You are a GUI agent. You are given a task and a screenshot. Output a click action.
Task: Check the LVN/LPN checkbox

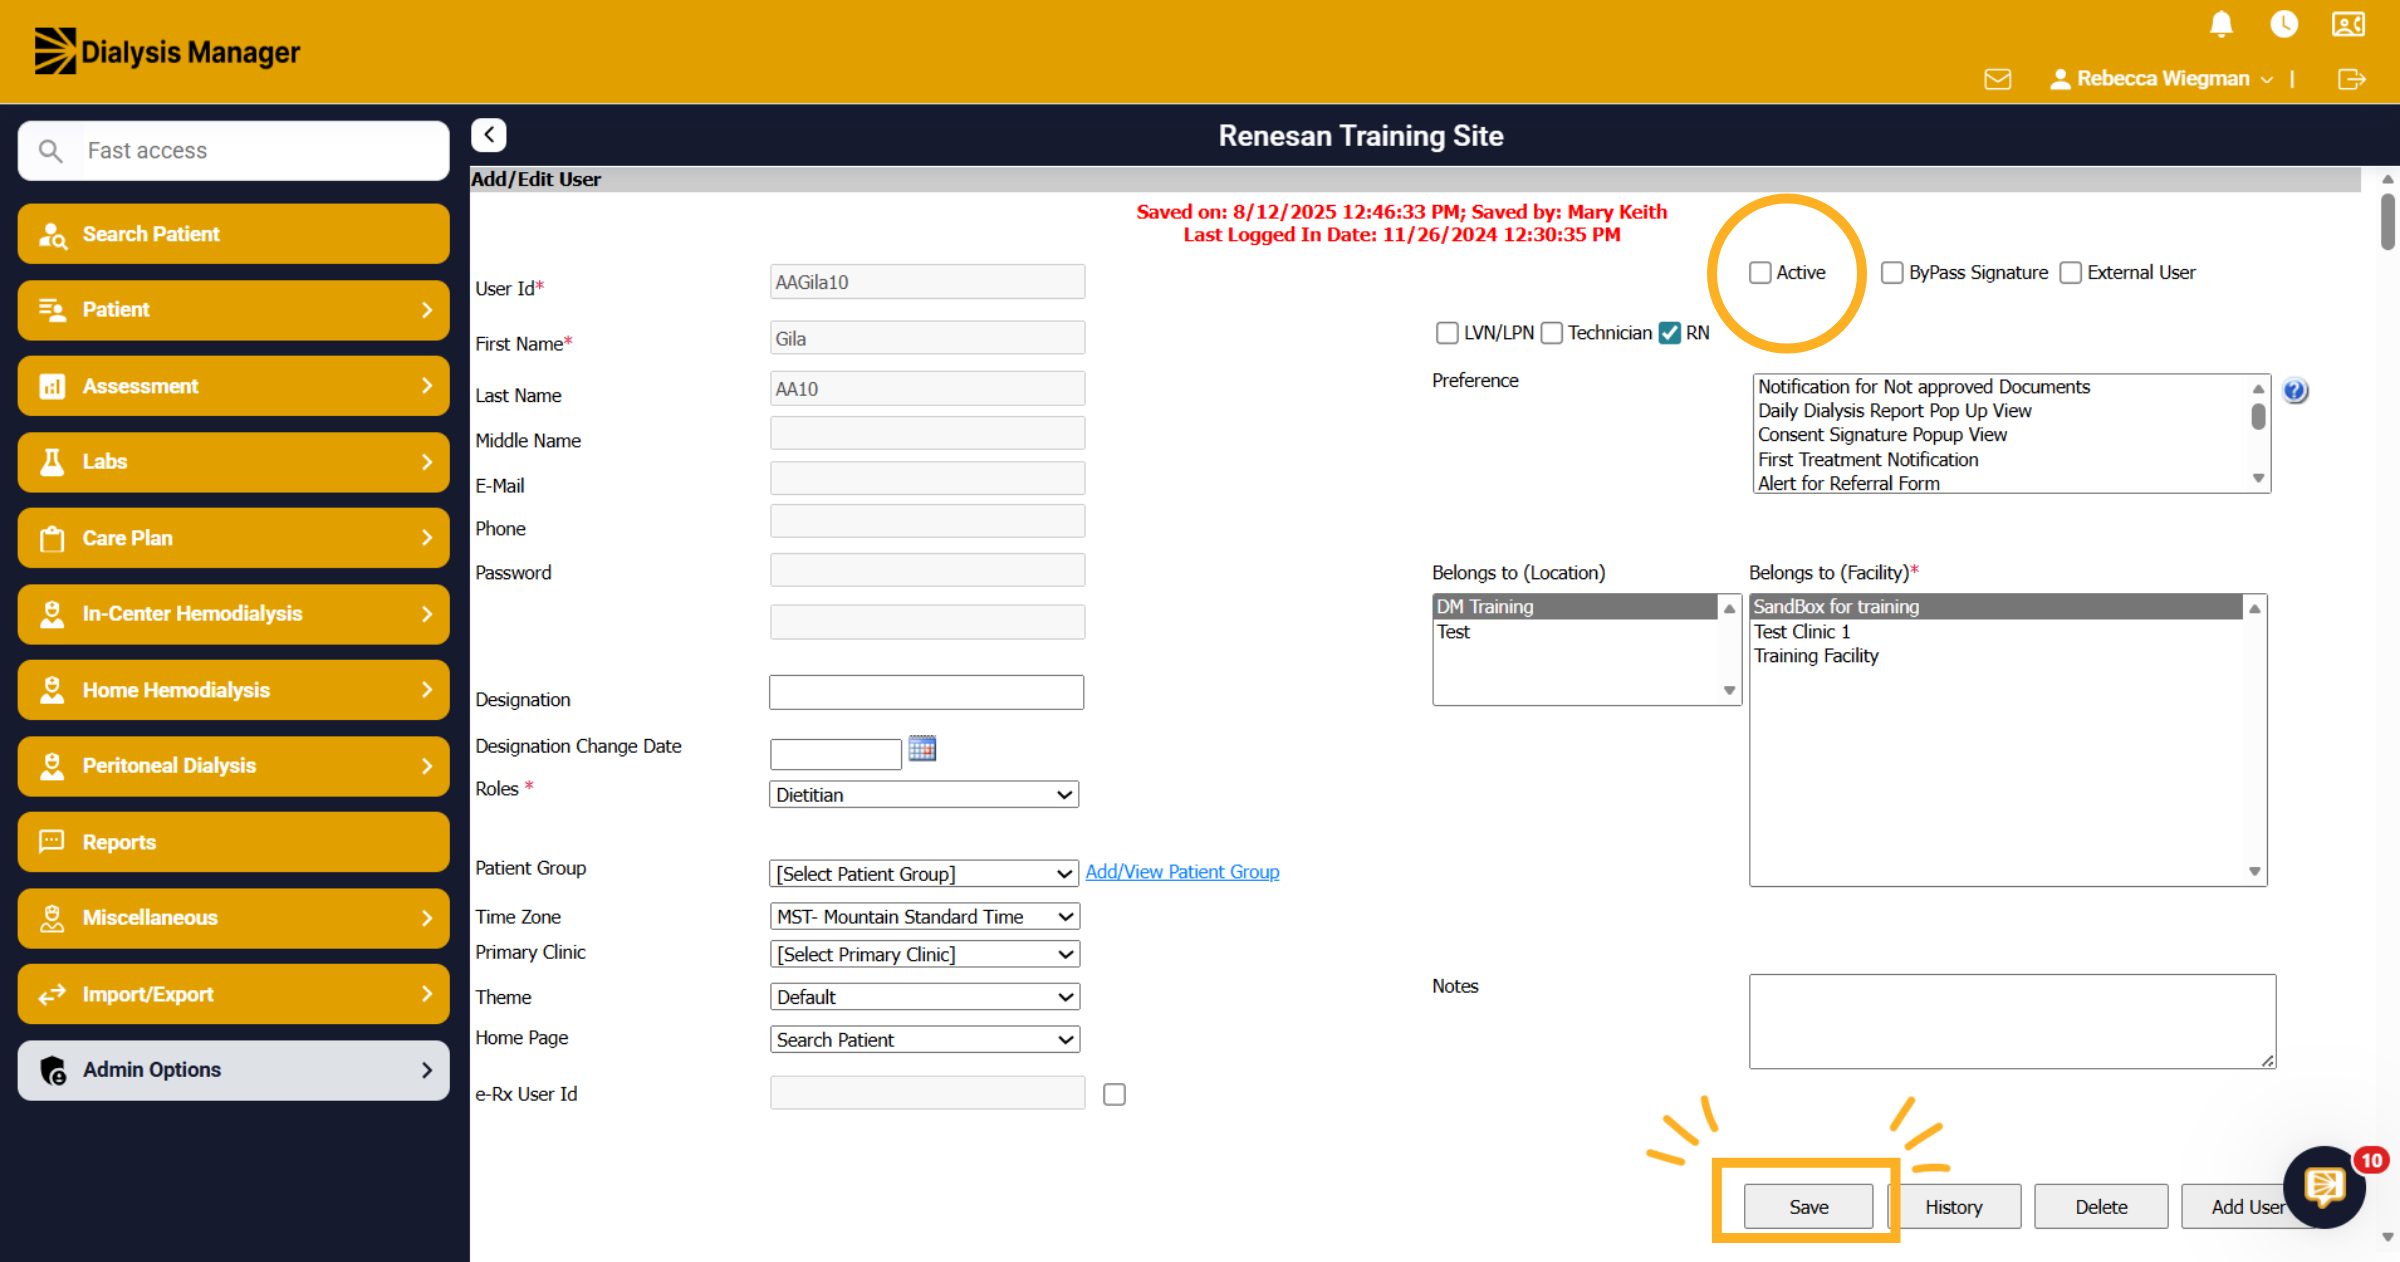[1446, 333]
